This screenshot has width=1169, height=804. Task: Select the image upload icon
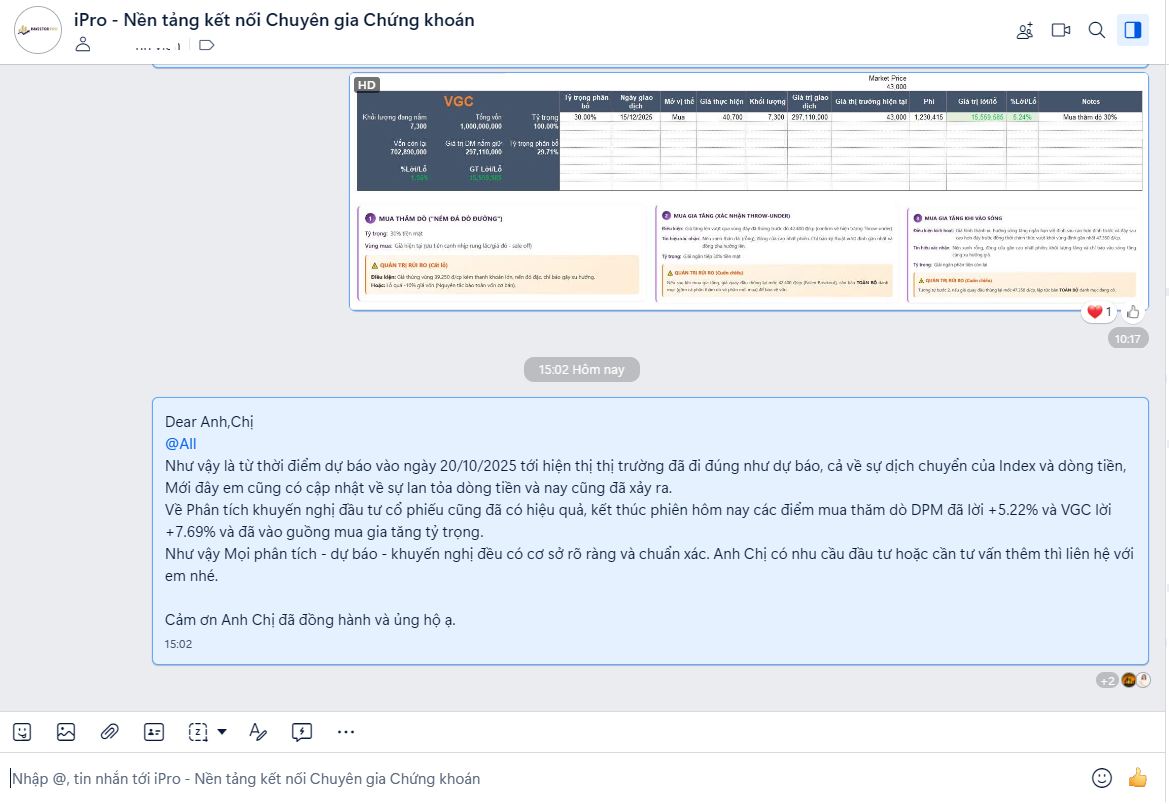[66, 731]
